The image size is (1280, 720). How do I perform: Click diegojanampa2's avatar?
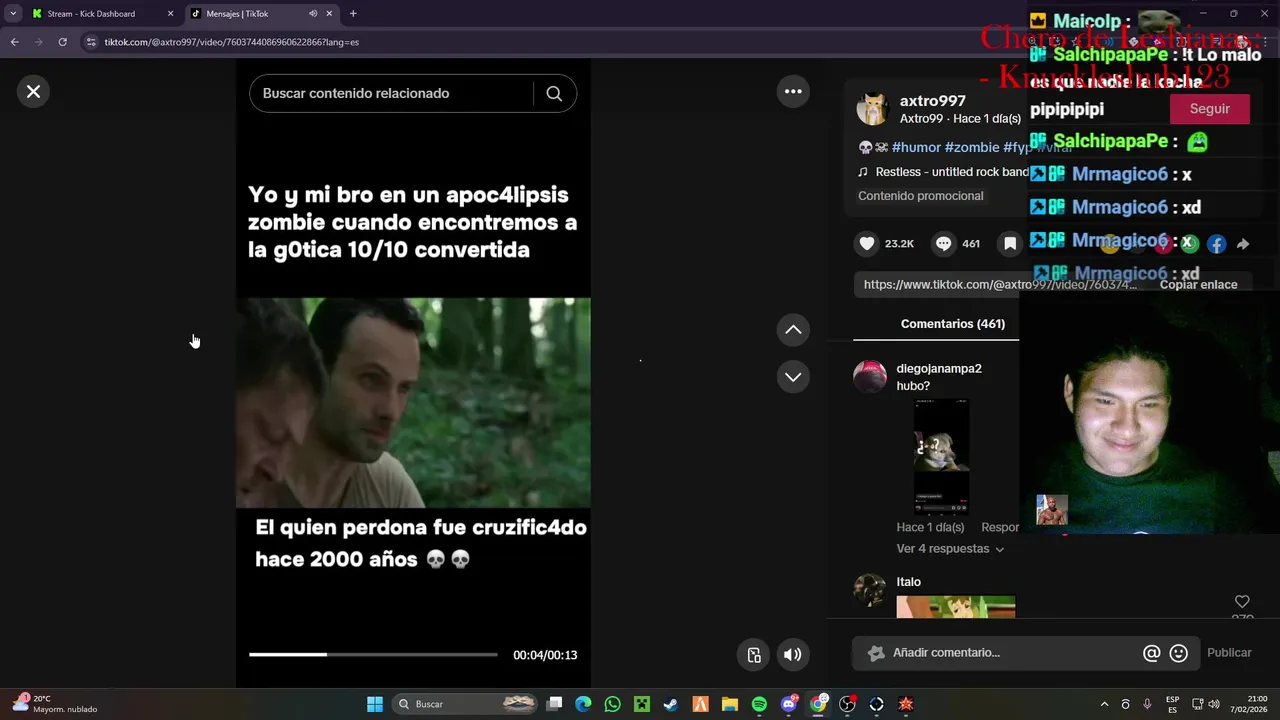click(869, 377)
